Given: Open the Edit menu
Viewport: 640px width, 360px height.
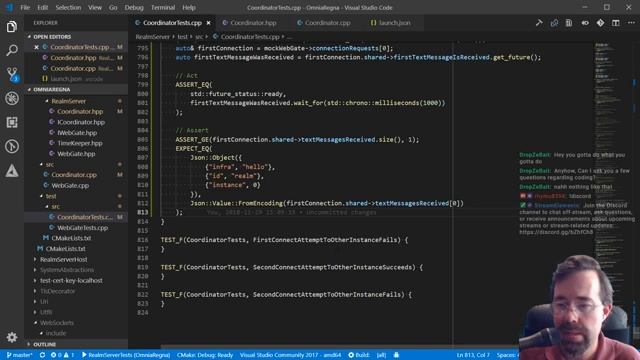Looking at the screenshot, I should click(42, 7).
